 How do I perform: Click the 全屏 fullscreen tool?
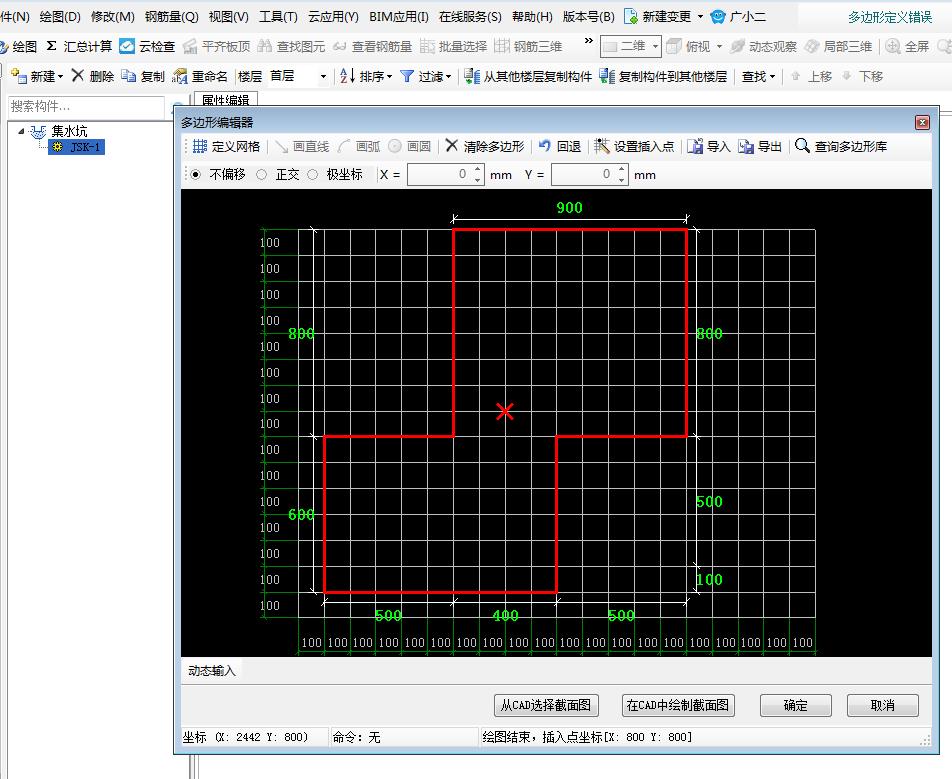click(907, 46)
